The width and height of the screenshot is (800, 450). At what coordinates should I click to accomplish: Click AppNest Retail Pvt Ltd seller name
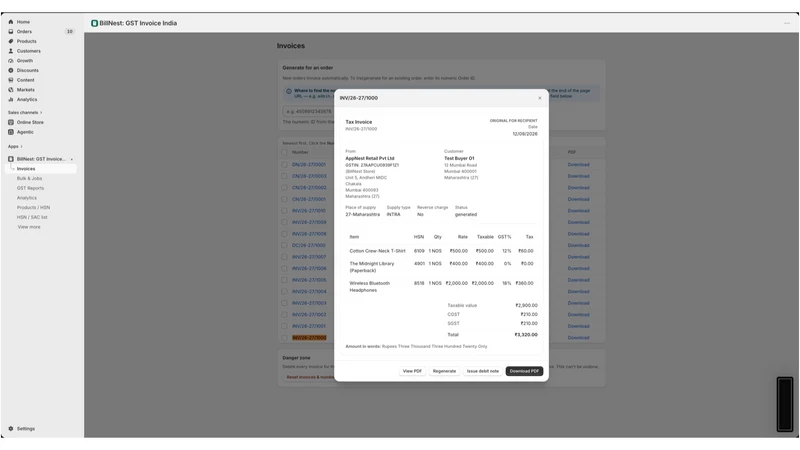click(370, 158)
